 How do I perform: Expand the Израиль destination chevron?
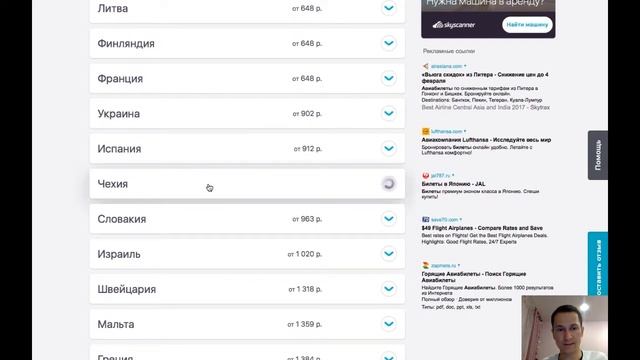tap(389, 253)
